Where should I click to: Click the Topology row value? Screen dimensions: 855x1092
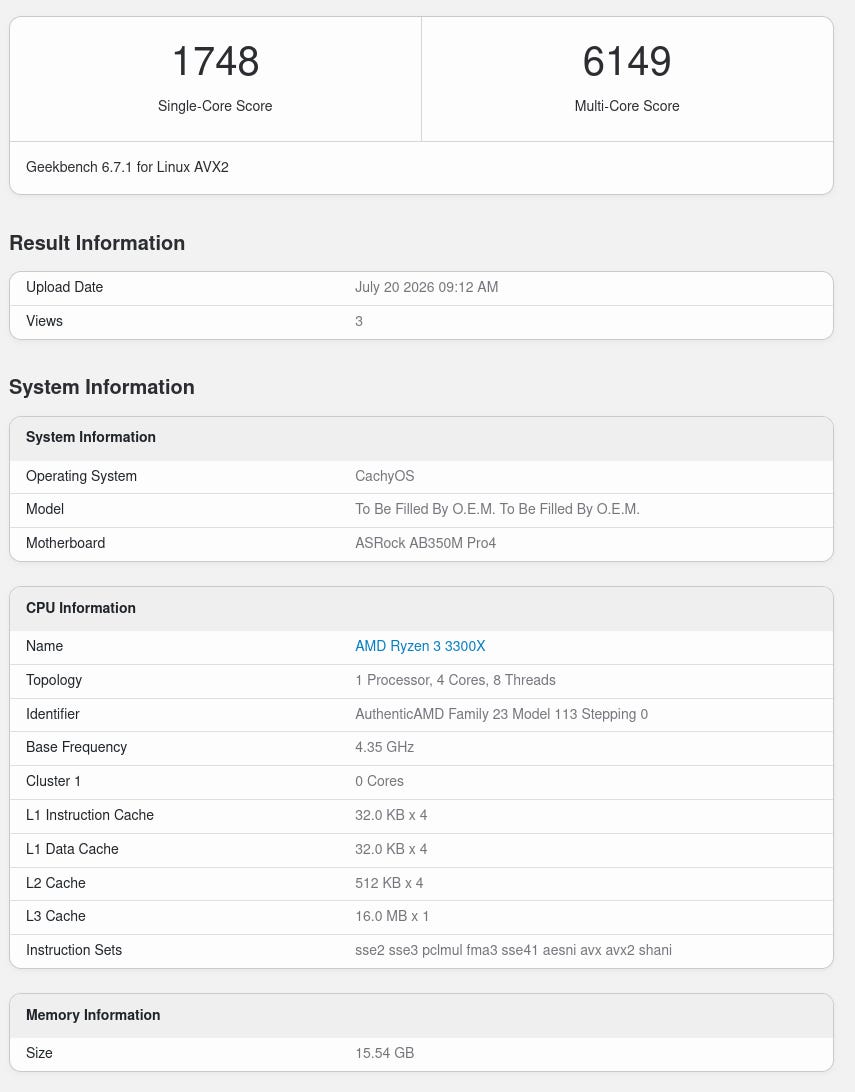coord(455,680)
